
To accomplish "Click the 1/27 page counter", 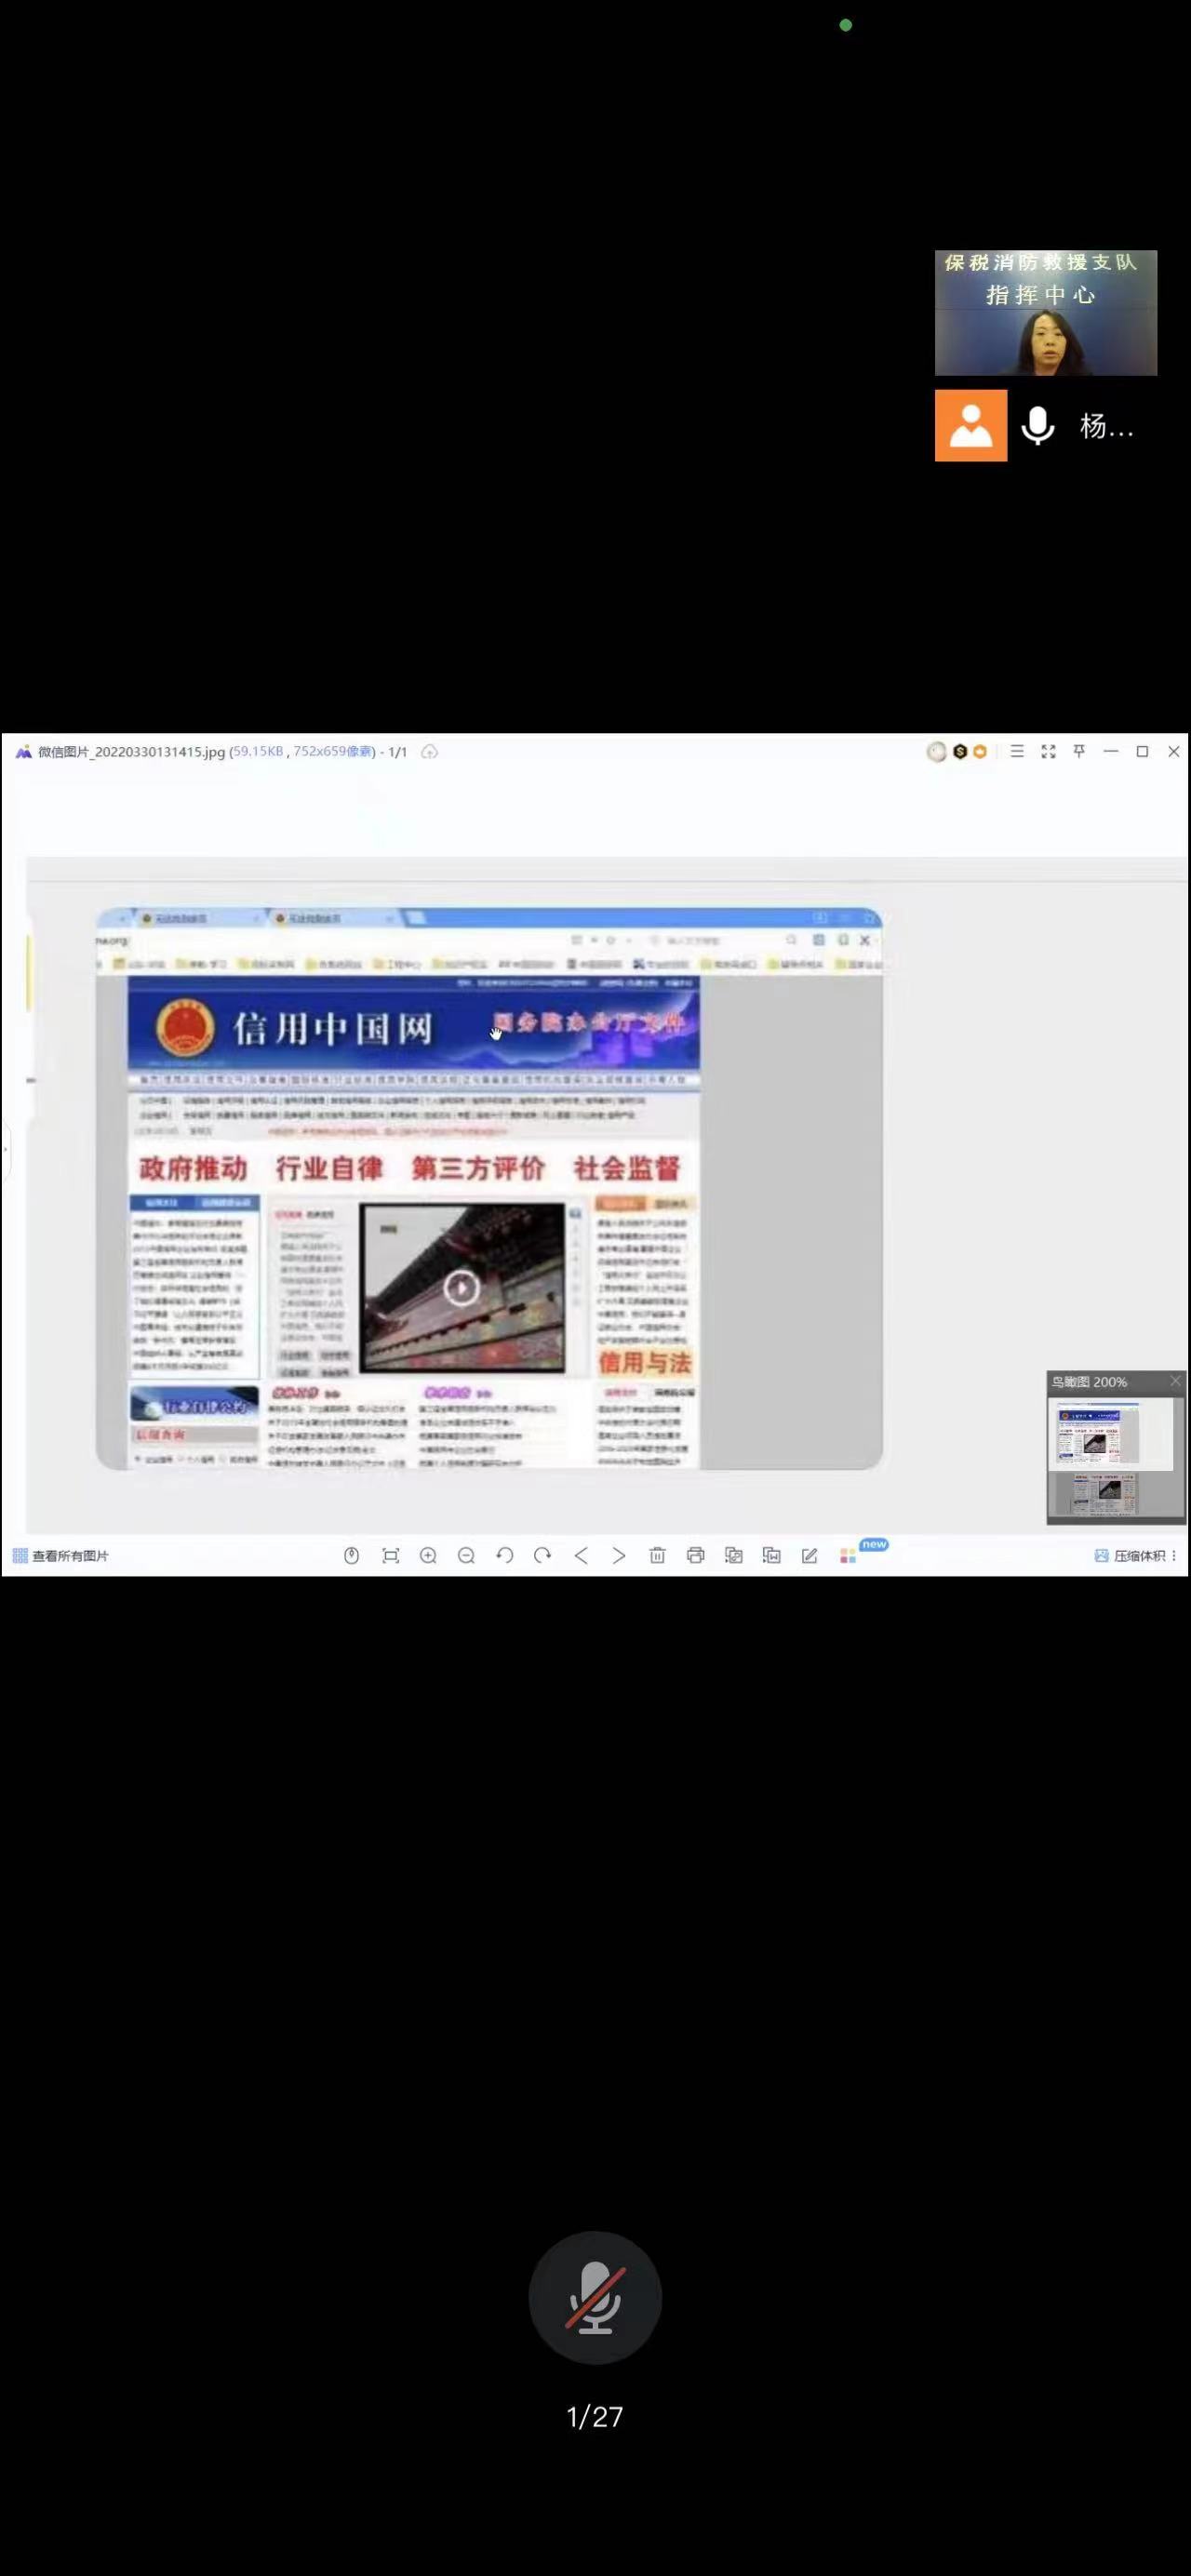I will 595,2417.
